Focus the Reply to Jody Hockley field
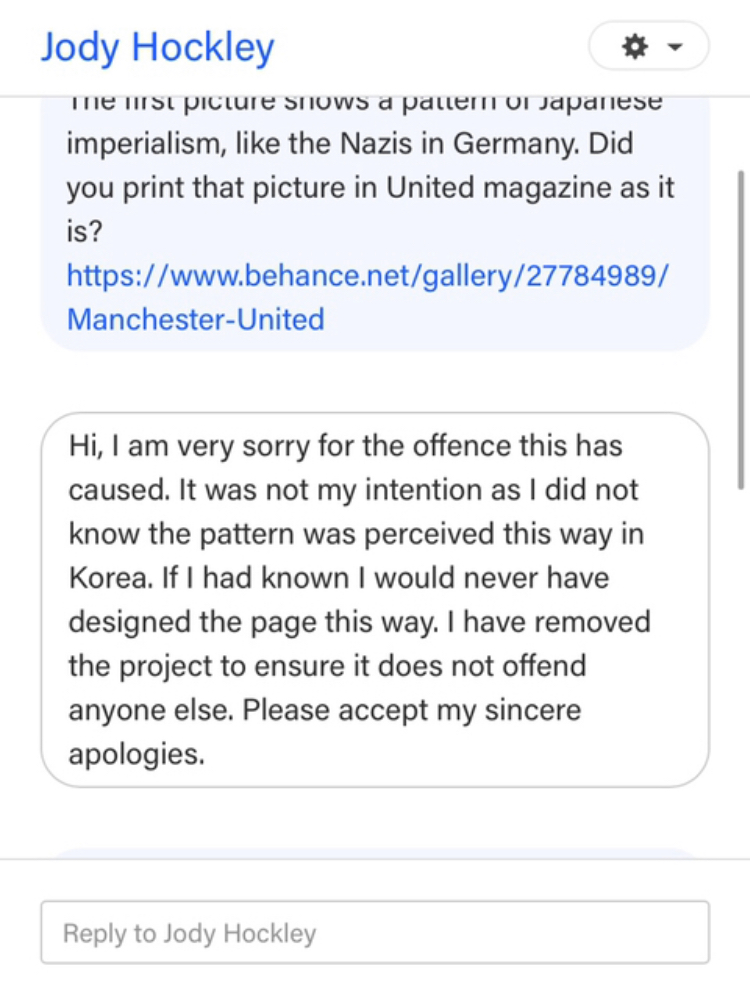Image resolution: width=750 pixels, height=982 pixels. (374, 932)
